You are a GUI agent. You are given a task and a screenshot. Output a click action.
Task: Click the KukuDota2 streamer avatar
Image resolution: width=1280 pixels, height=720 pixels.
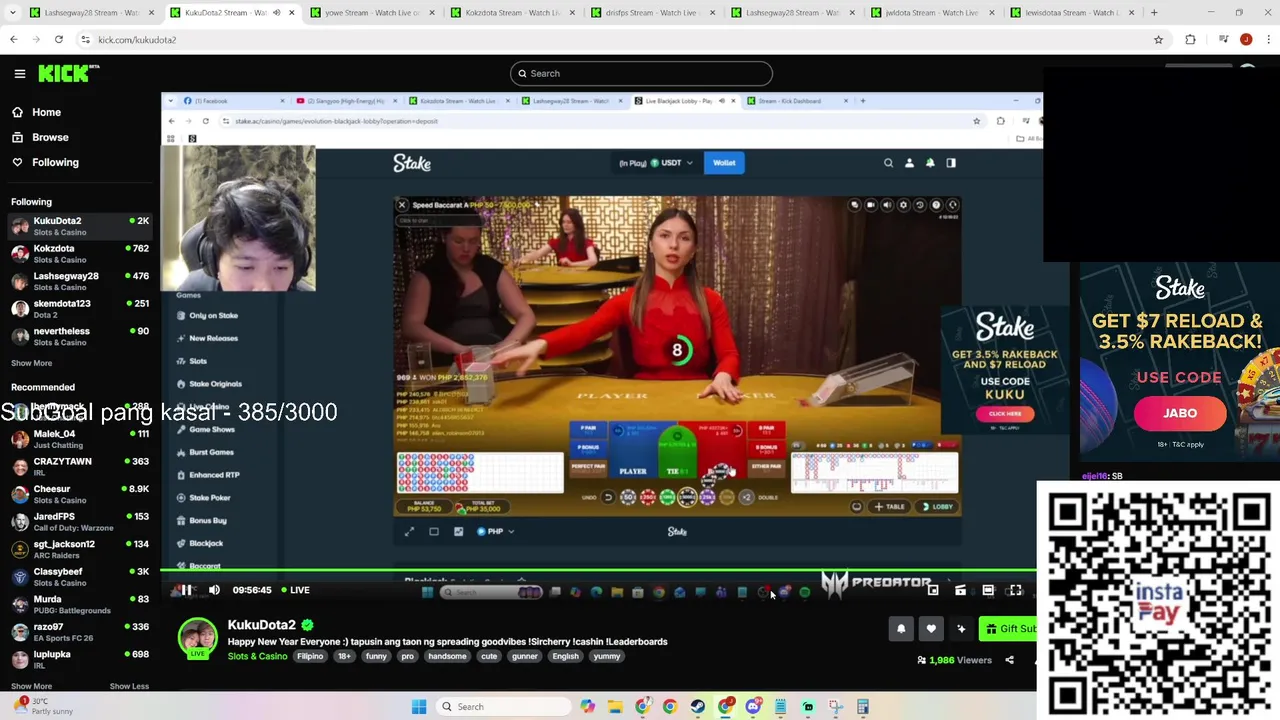click(197, 638)
